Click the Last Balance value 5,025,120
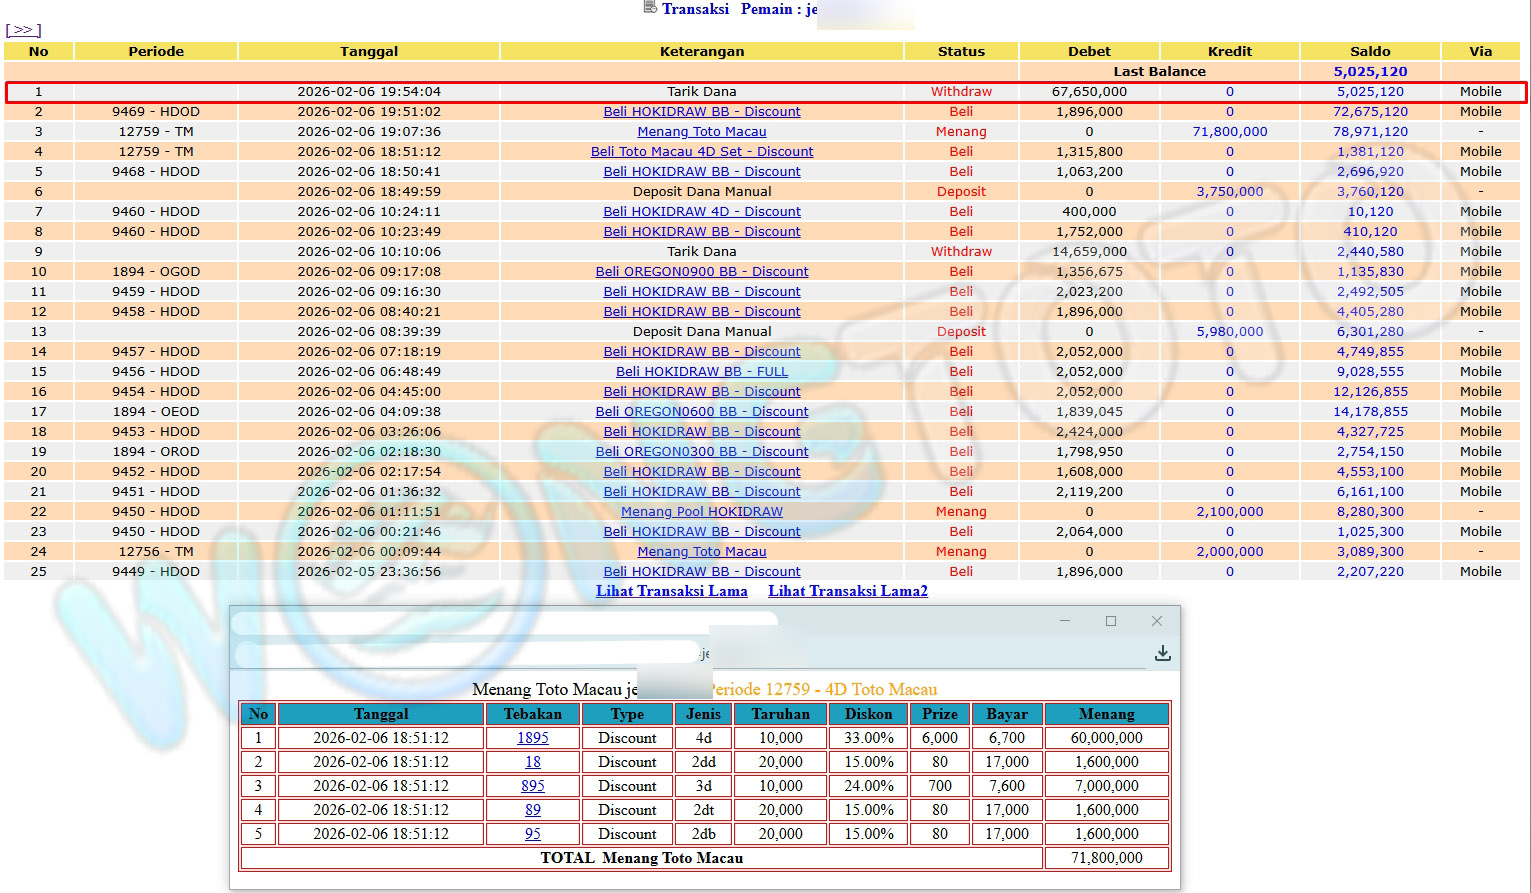 coord(1369,72)
